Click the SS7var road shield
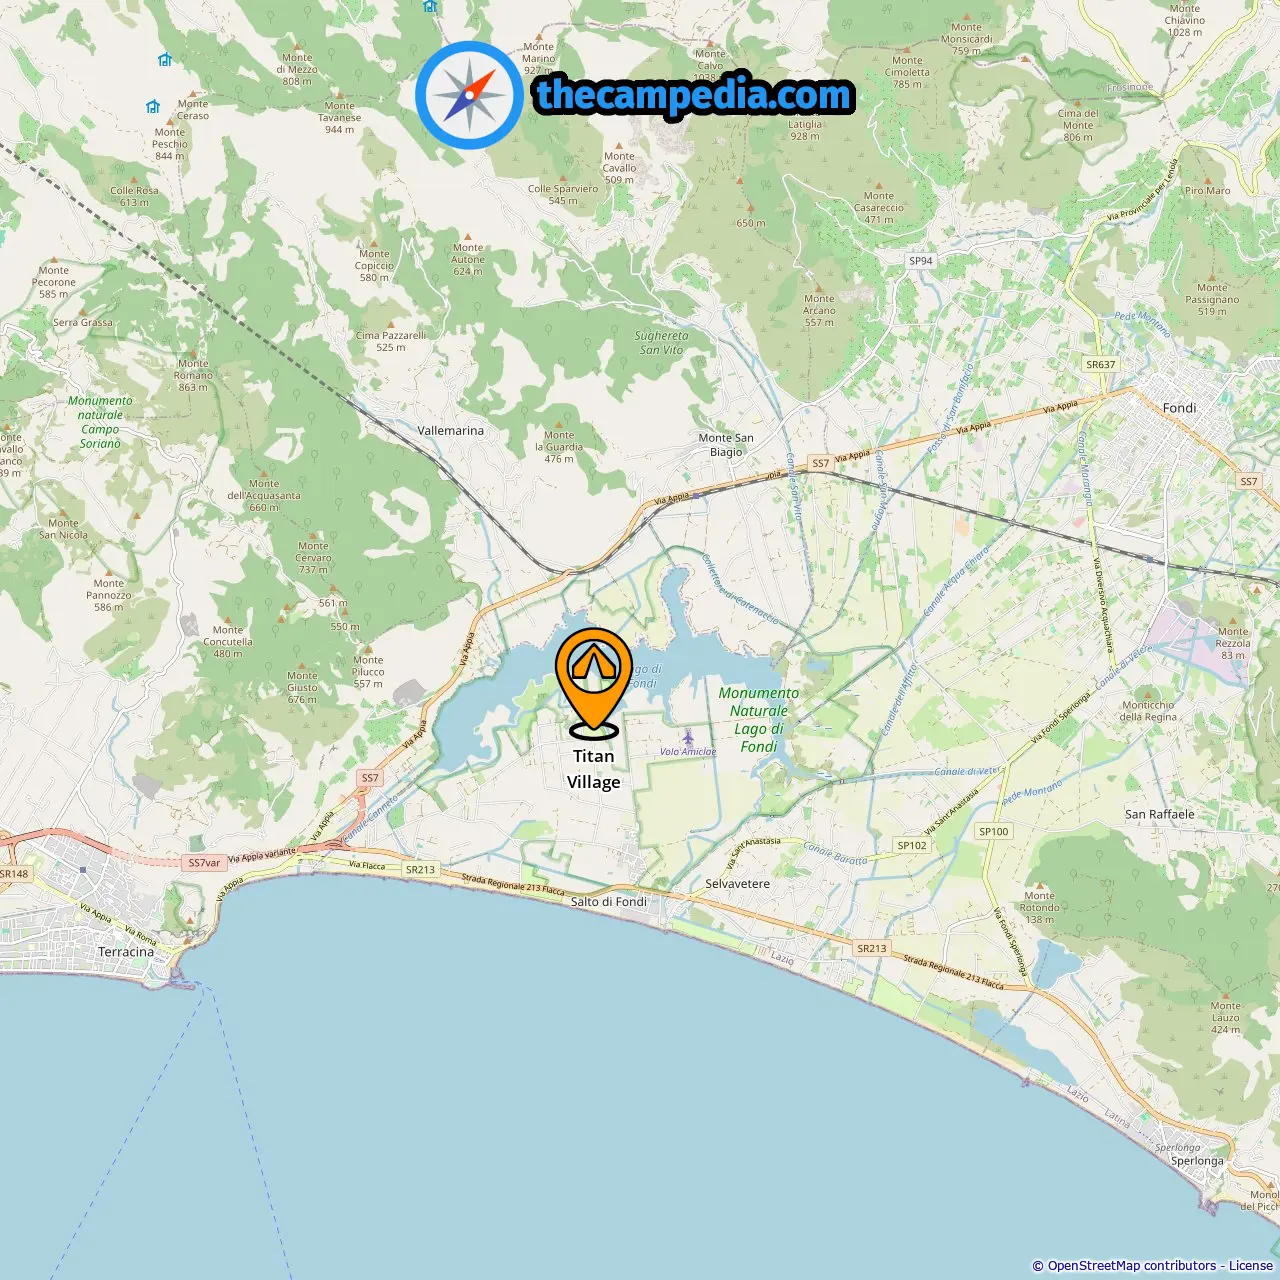 pos(204,863)
